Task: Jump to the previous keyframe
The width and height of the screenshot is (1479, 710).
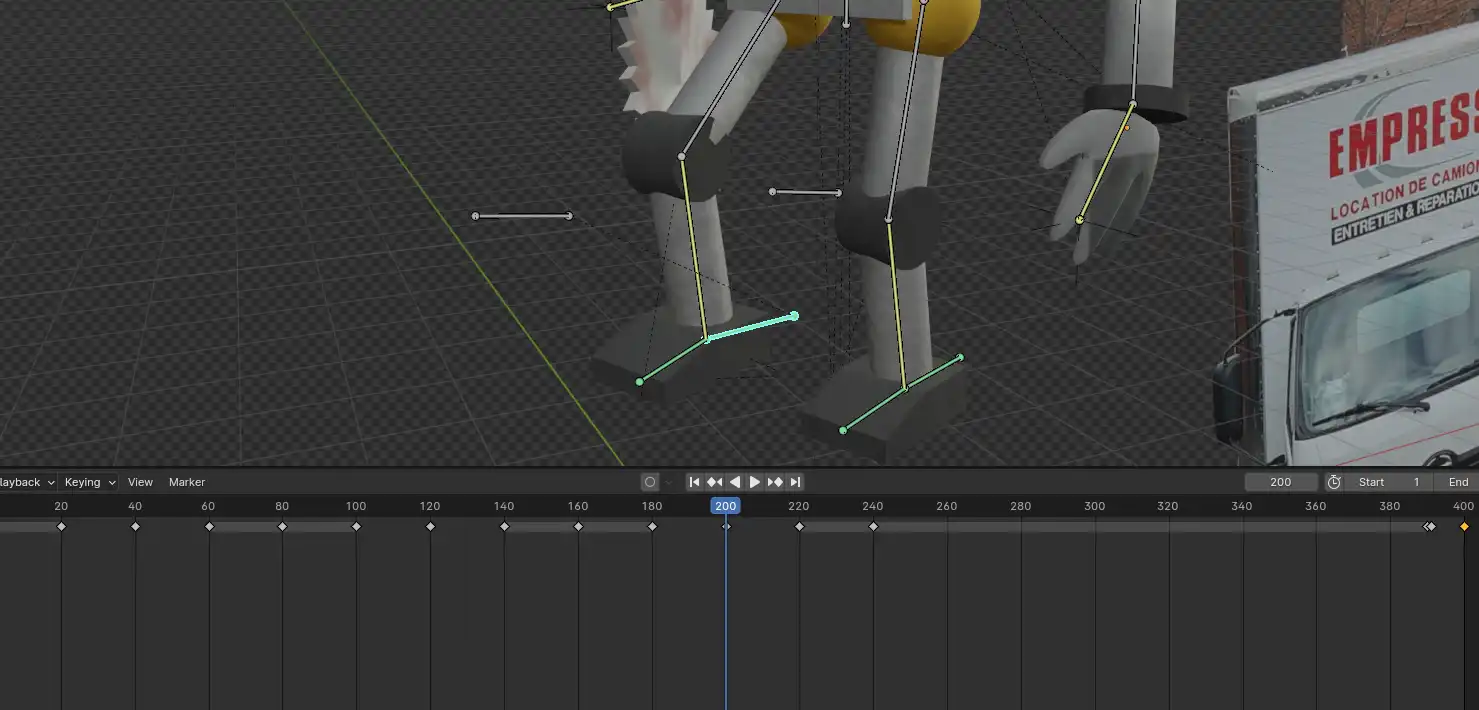Action: pyautogui.click(x=715, y=481)
